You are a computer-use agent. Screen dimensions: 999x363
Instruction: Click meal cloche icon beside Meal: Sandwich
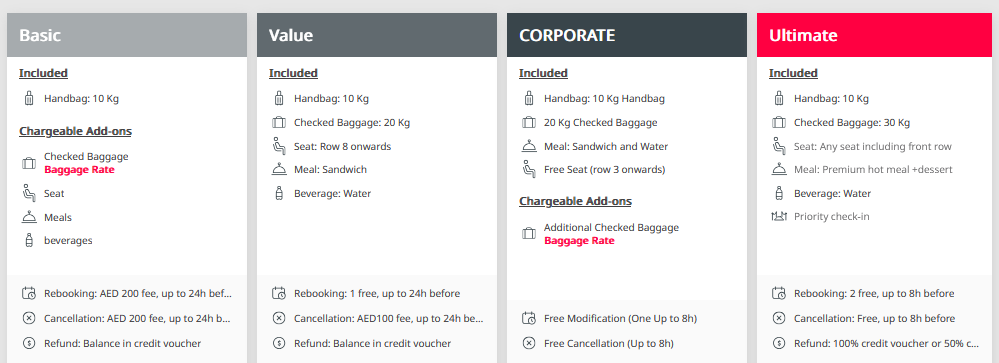click(278, 169)
